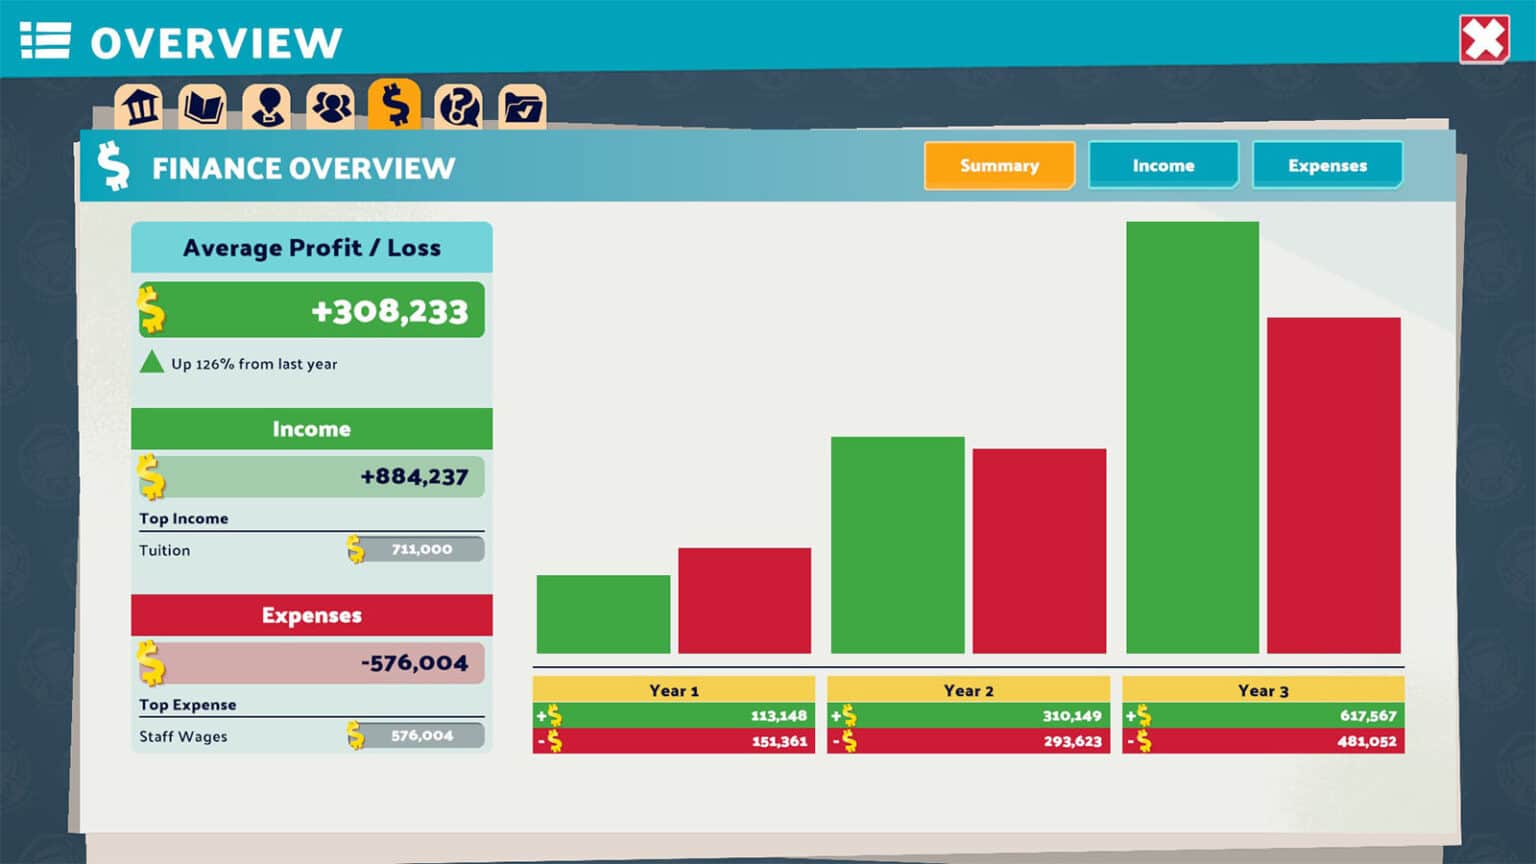Click the Year 1 red expense bar
This screenshot has width=1536, height=864.
[x=744, y=600]
